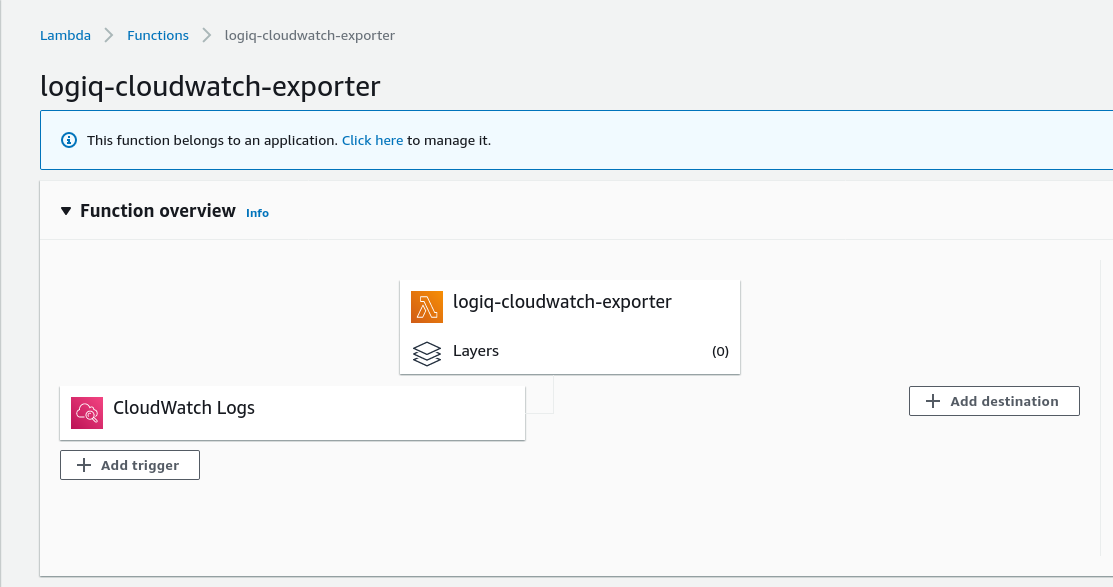Click the Add trigger button
The height and width of the screenshot is (587, 1113).
click(130, 465)
